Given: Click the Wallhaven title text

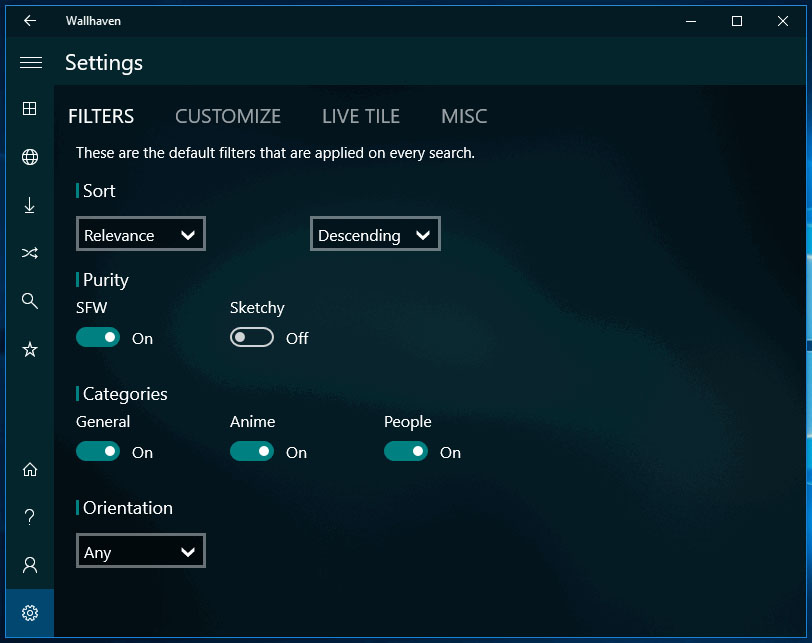Looking at the screenshot, I should click(93, 21).
